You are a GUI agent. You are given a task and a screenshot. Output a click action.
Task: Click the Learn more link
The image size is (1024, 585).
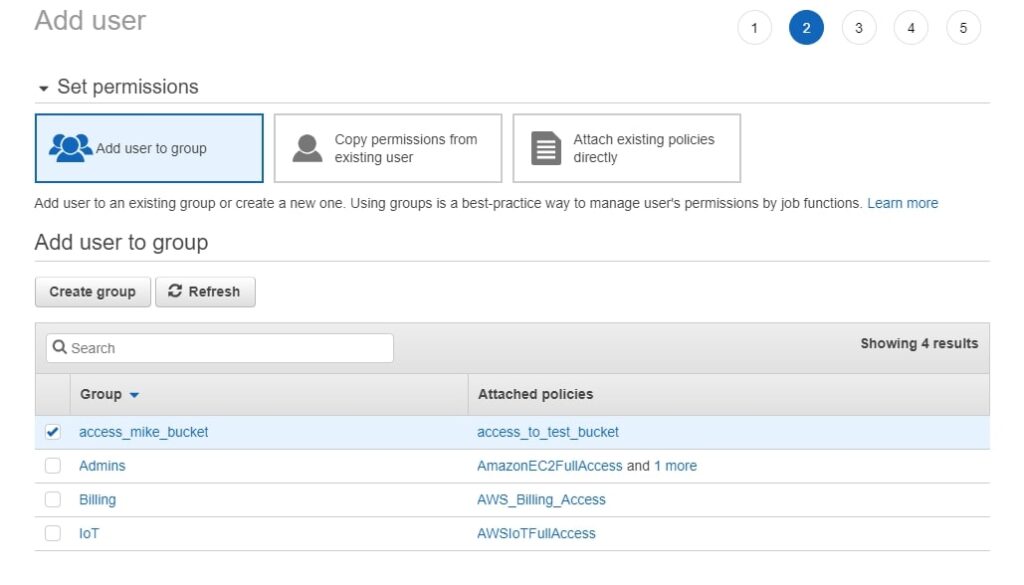tap(903, 202)
